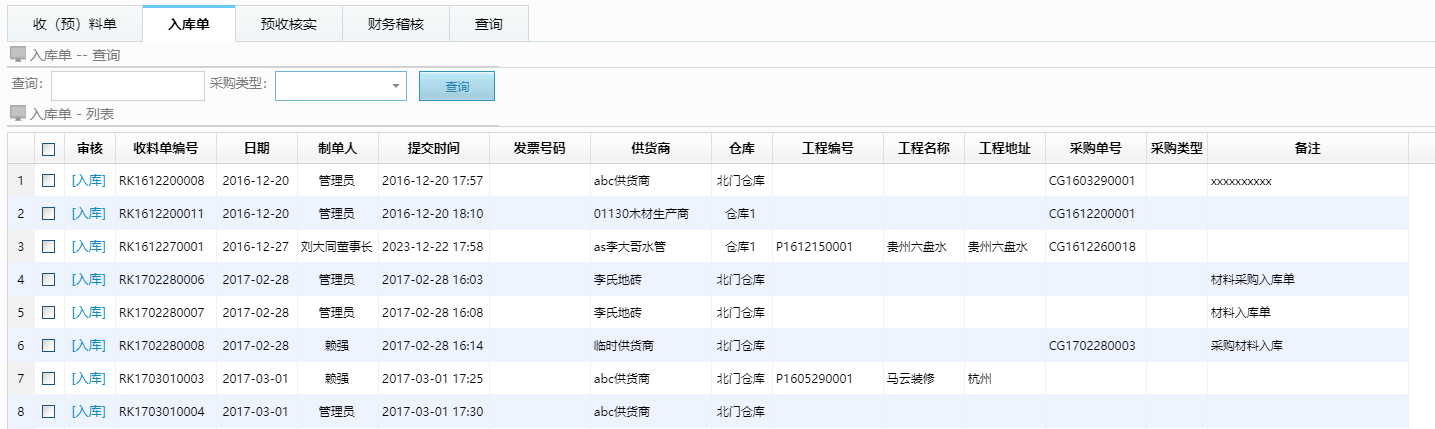Click creator 刘大同董事长
This screenshot has height=429, width=1435.
click(337, 247)
